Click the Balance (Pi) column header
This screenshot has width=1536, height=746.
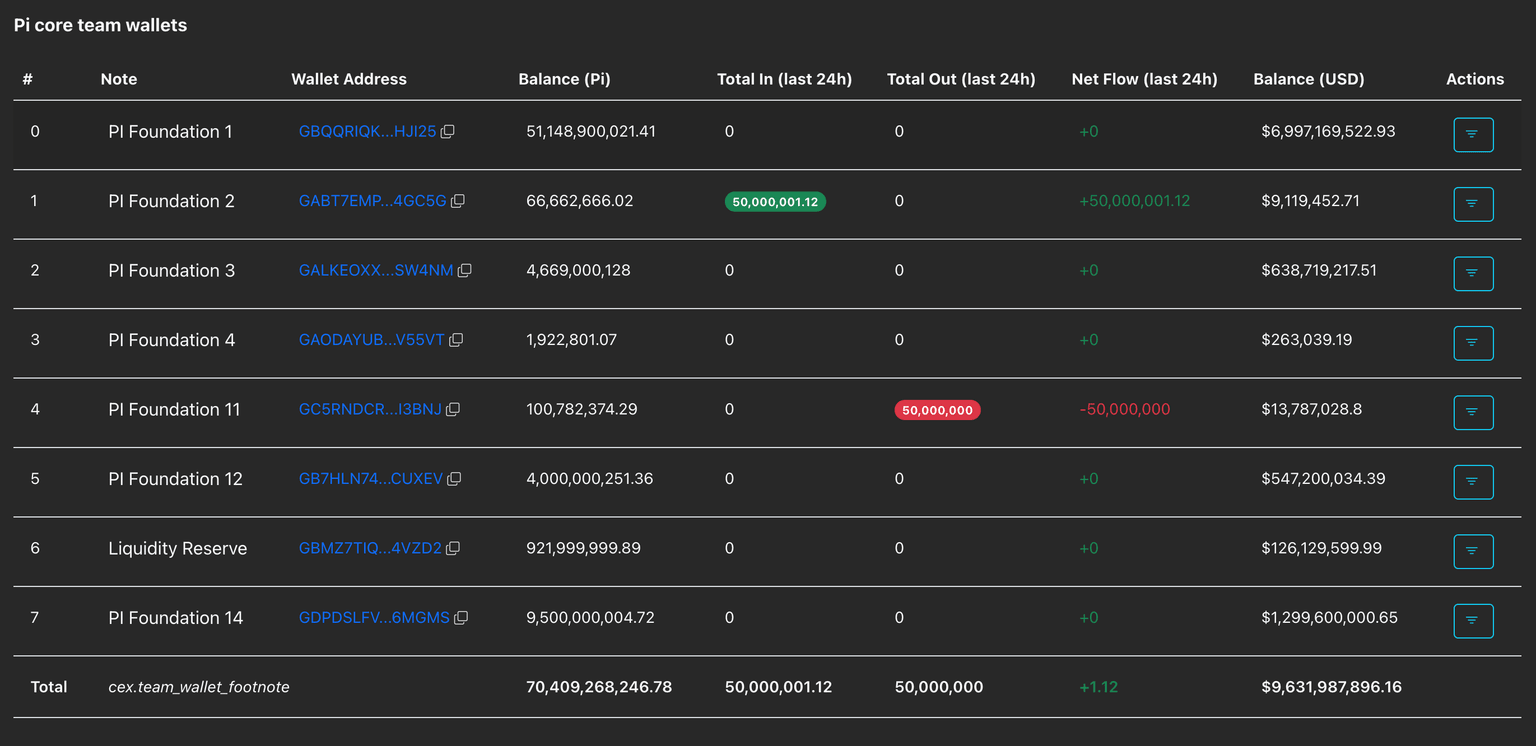tap(564, 79)
